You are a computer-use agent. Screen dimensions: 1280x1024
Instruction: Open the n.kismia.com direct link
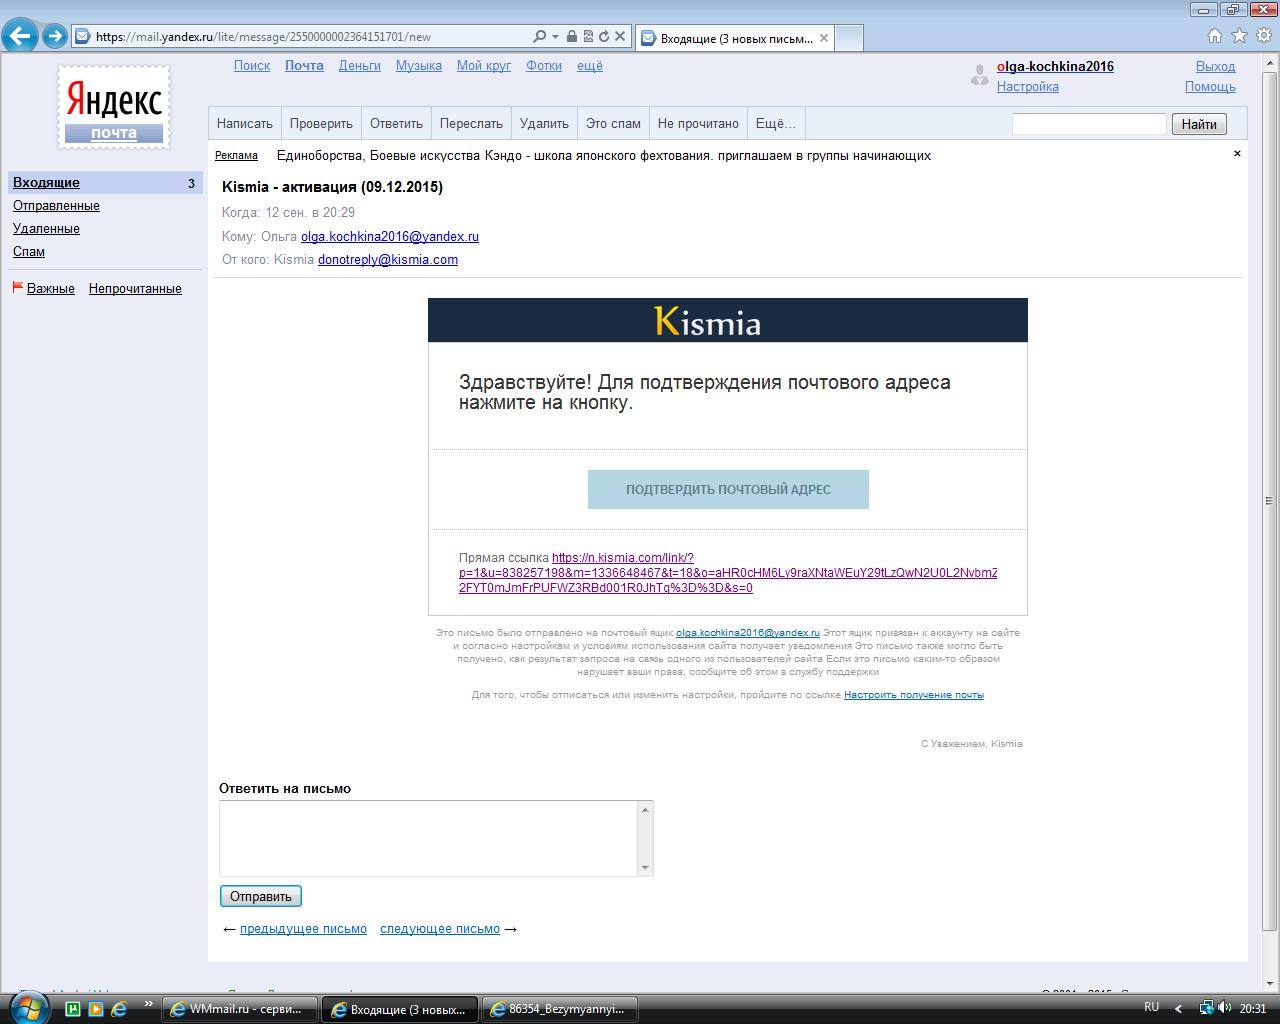pos(728,573)
